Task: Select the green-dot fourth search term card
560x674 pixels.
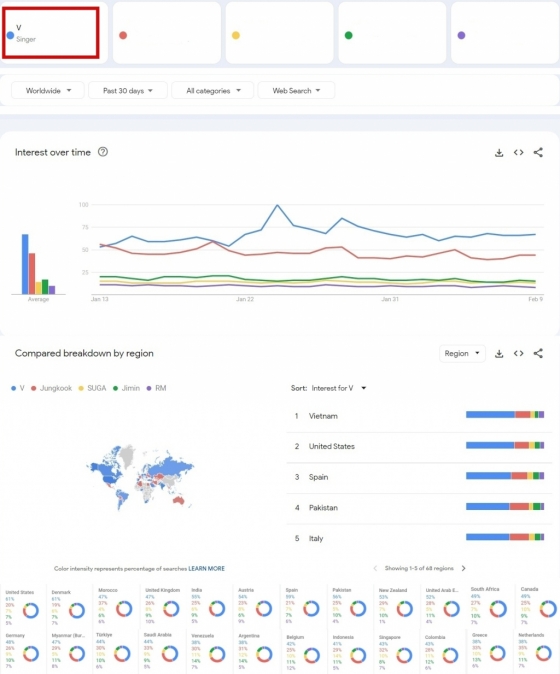Action: point(392,33)
